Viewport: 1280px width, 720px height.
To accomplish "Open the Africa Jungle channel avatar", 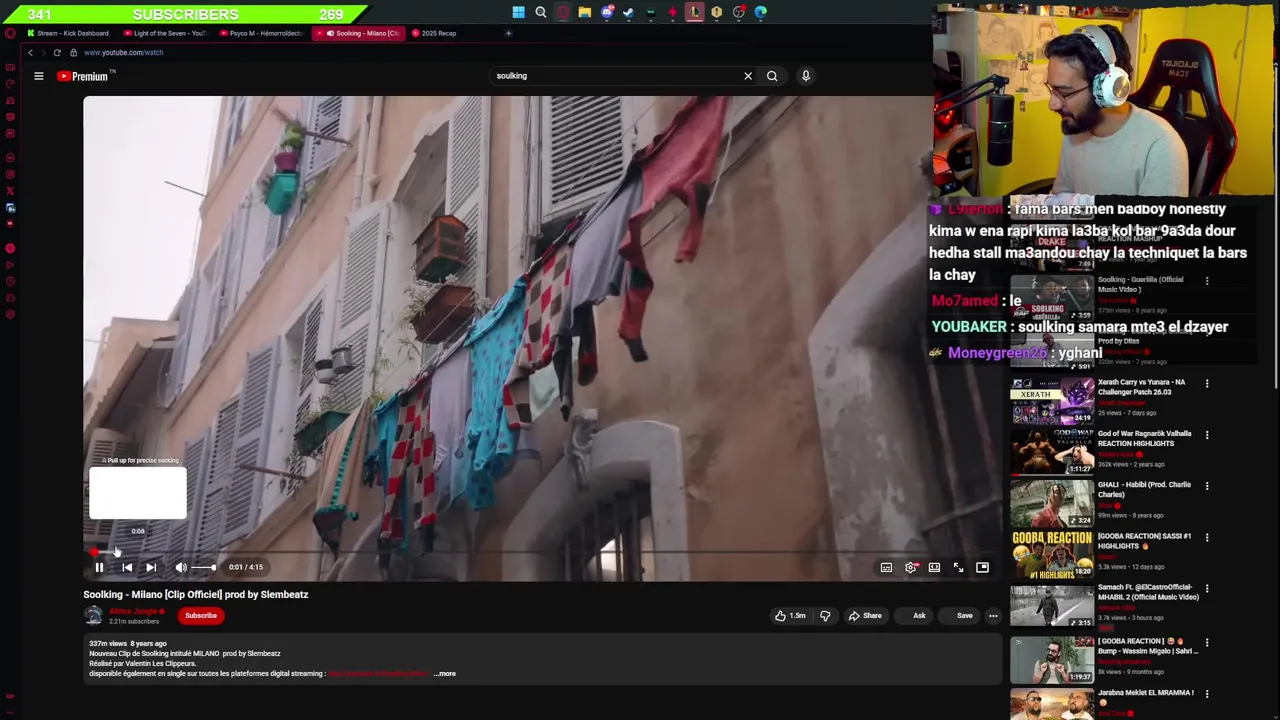I will pyautogui.click(x=93, y=616).
